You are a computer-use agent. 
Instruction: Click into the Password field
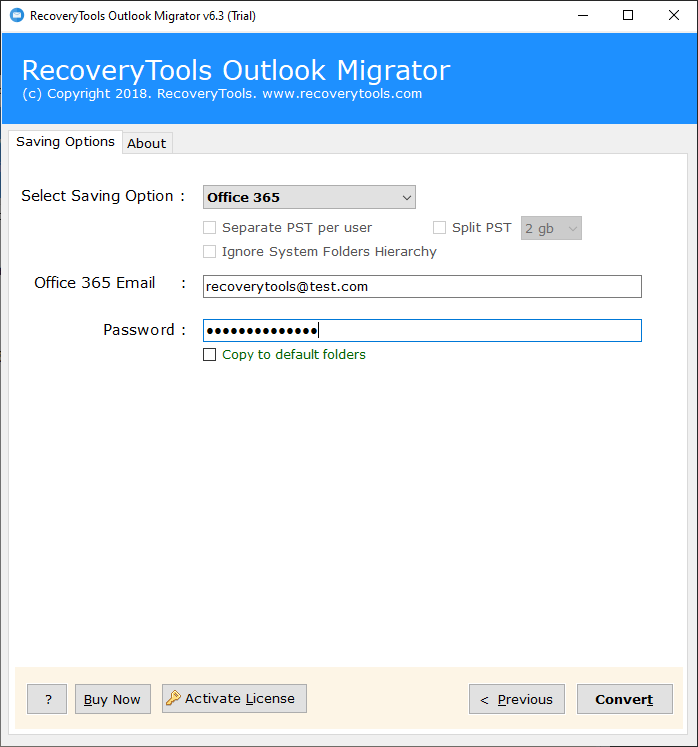pos(422,331)
